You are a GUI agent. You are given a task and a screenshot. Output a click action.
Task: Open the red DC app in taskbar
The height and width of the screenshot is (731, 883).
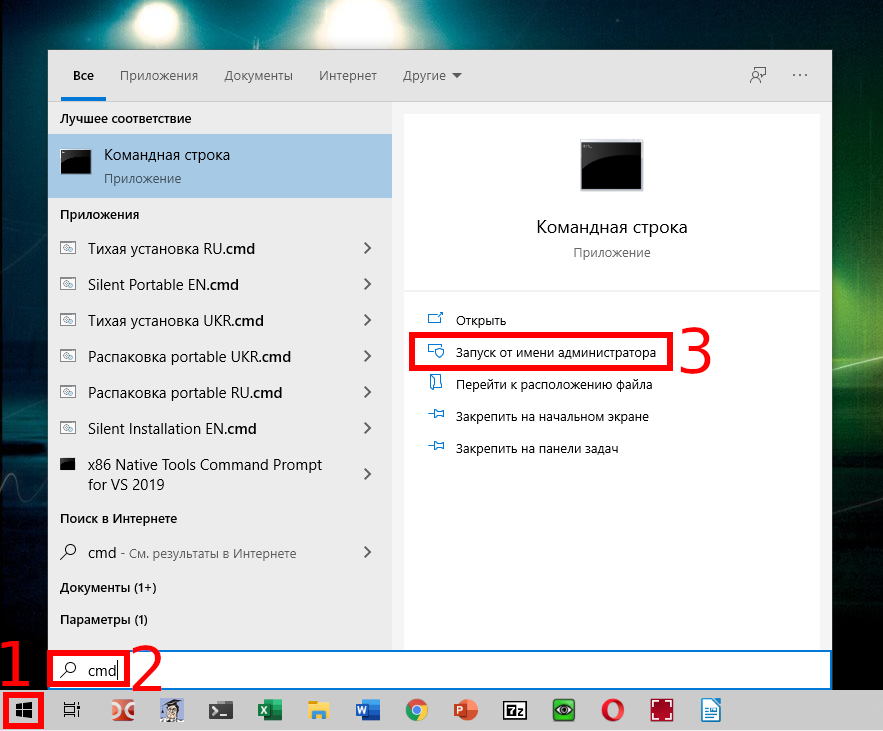(123, 711)
